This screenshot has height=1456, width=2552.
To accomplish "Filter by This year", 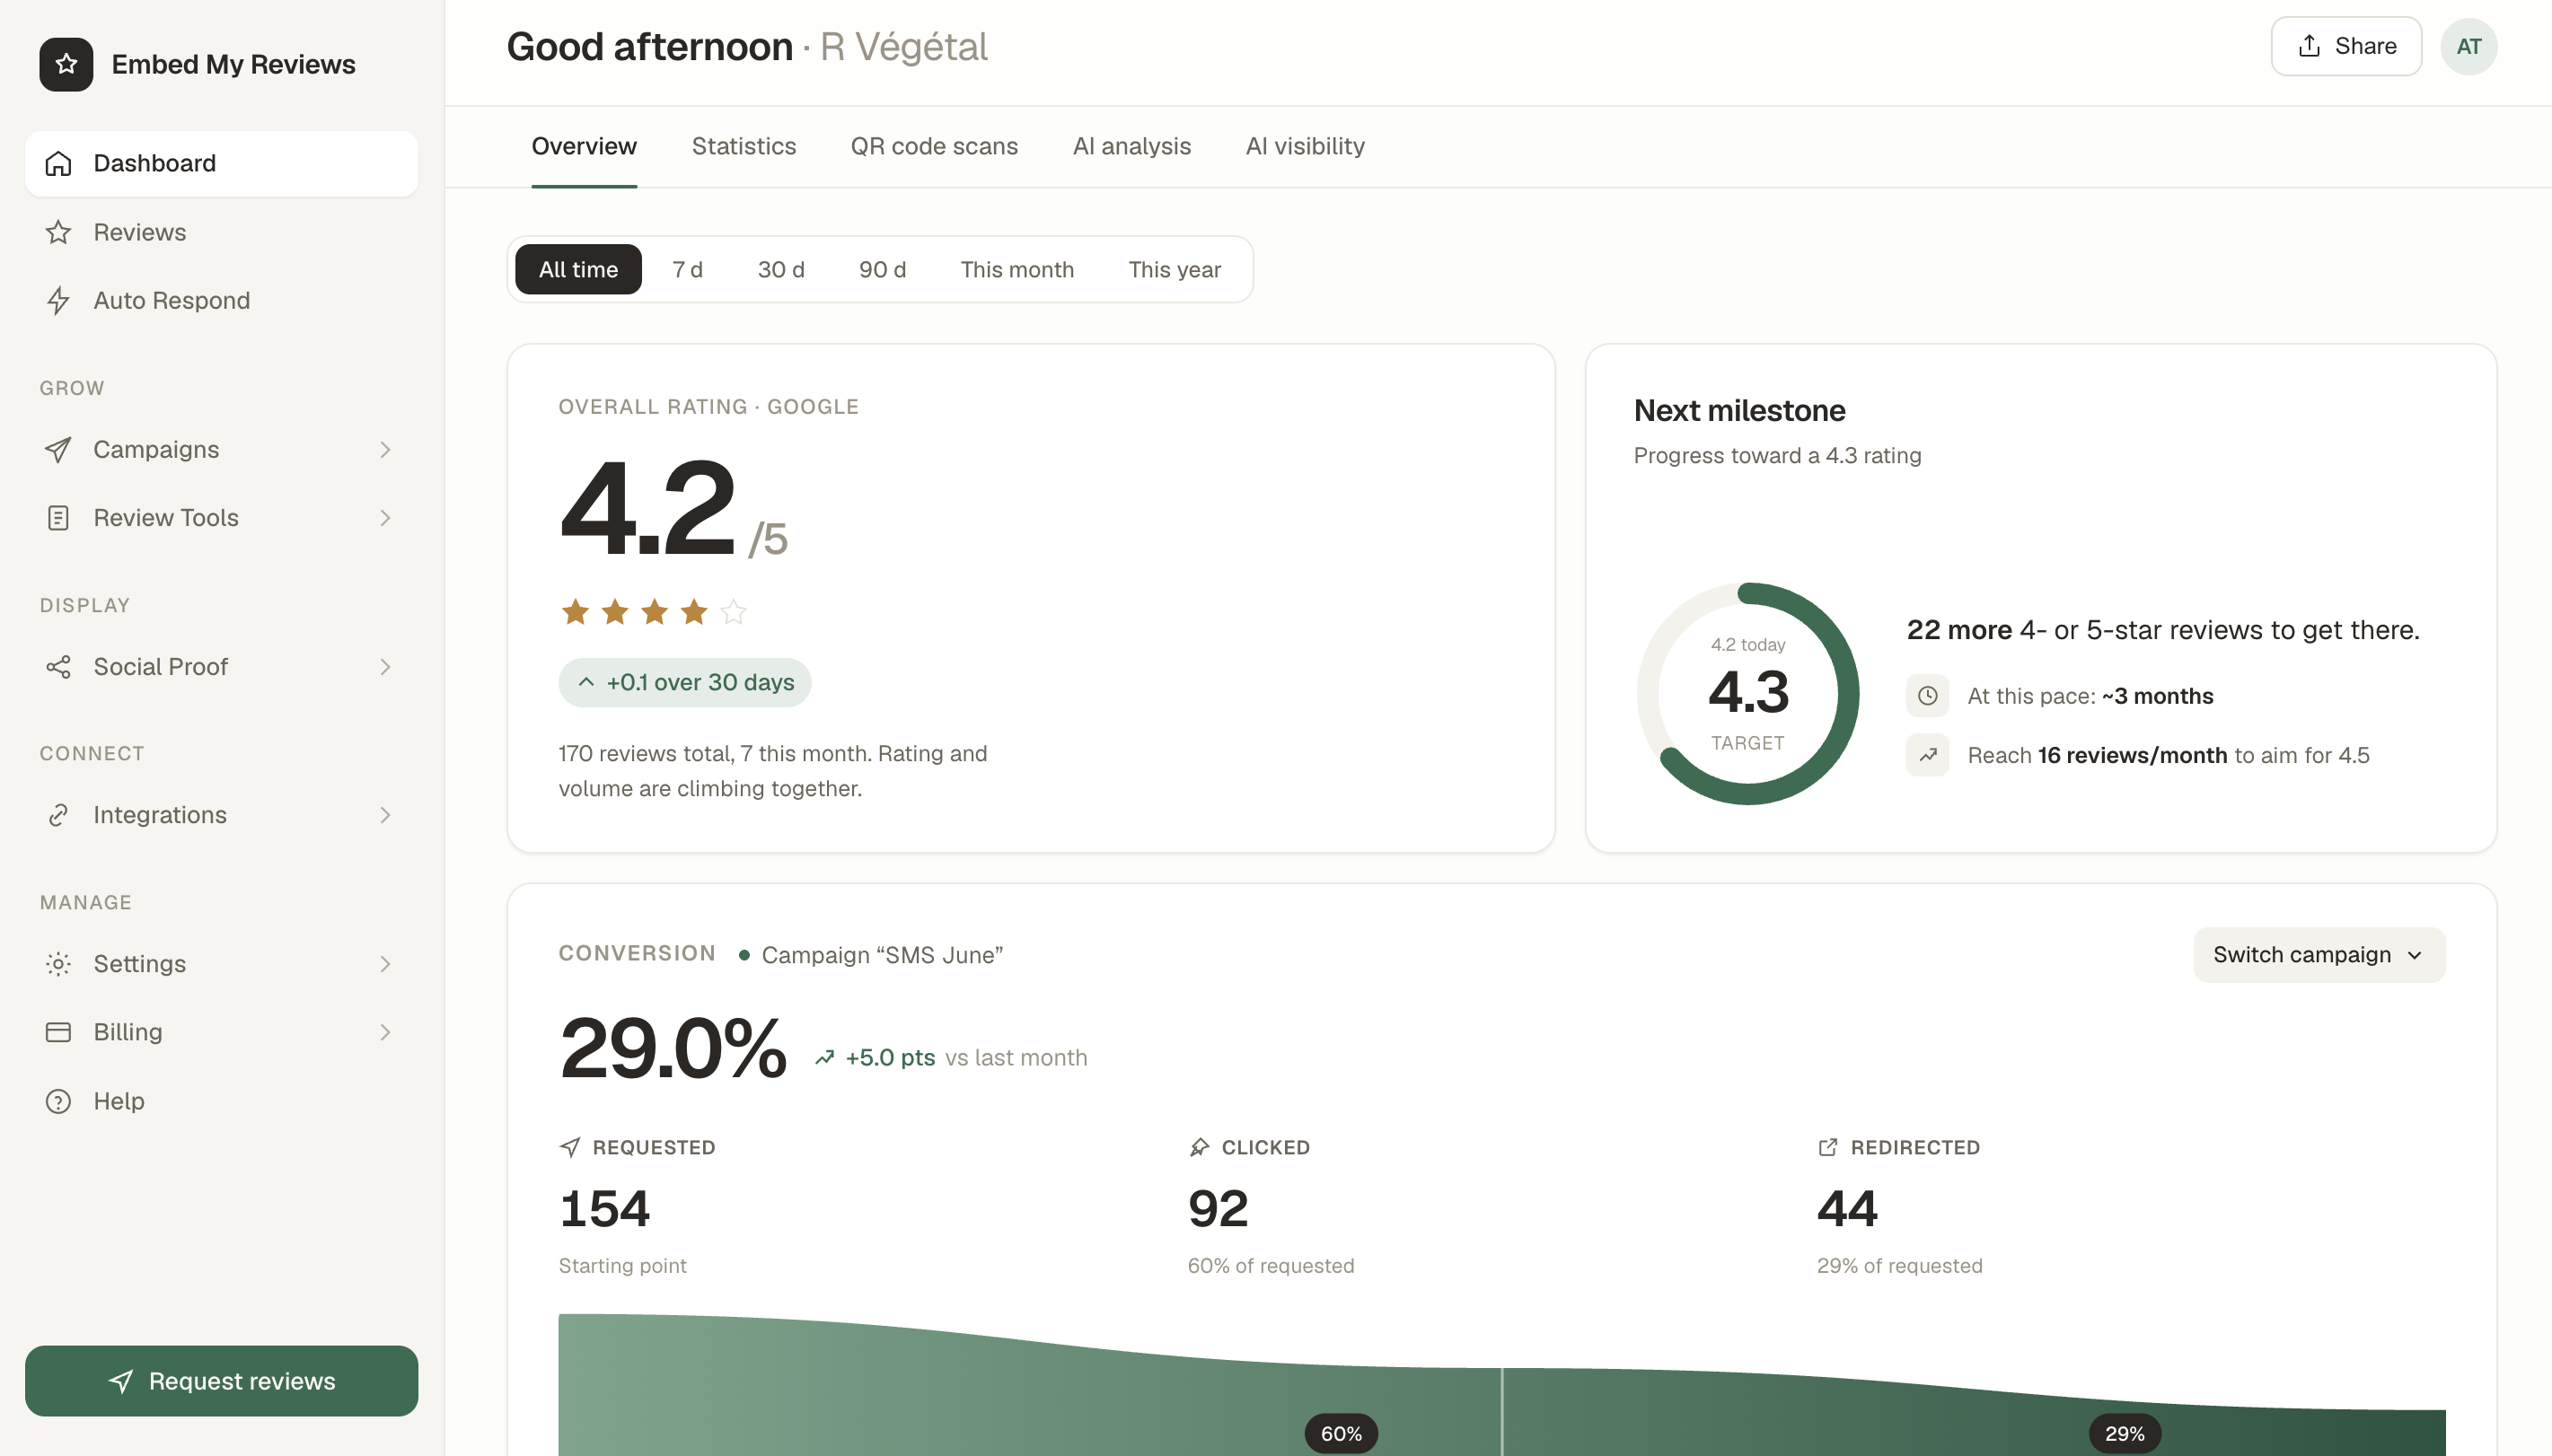I will (x=1174, y=269).
